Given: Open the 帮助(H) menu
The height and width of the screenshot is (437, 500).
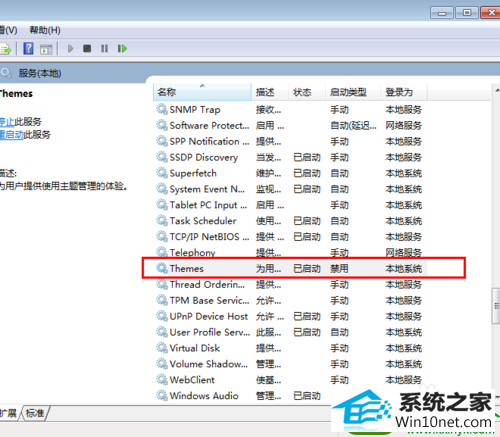Looking at the screenshot, I should (45, 30).
